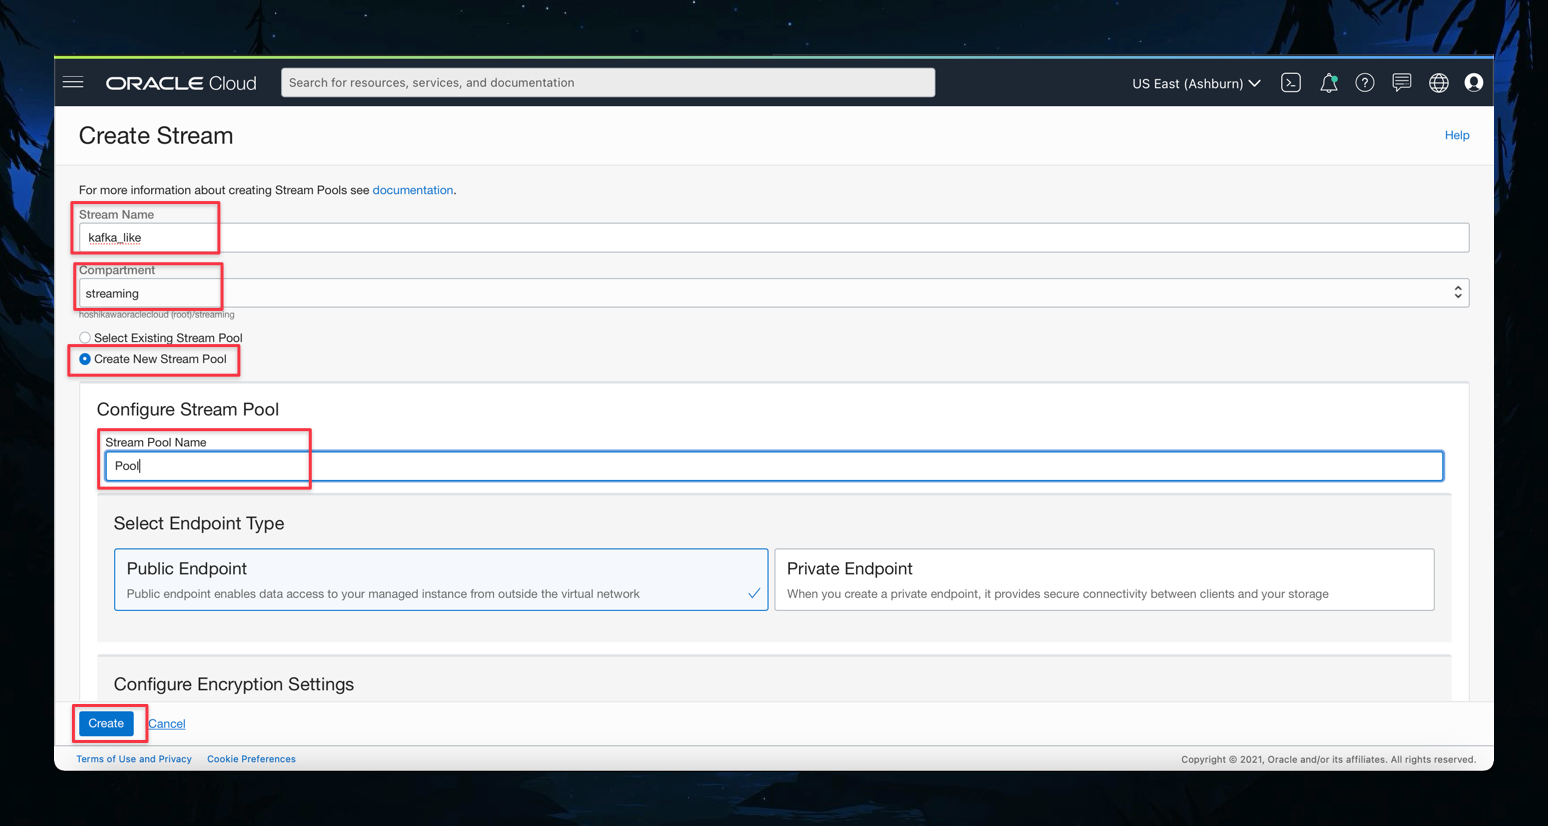Screen dimensions: 1548x826
Task: Click the Configure Stream Pool heading
Action: pos(188,409)
